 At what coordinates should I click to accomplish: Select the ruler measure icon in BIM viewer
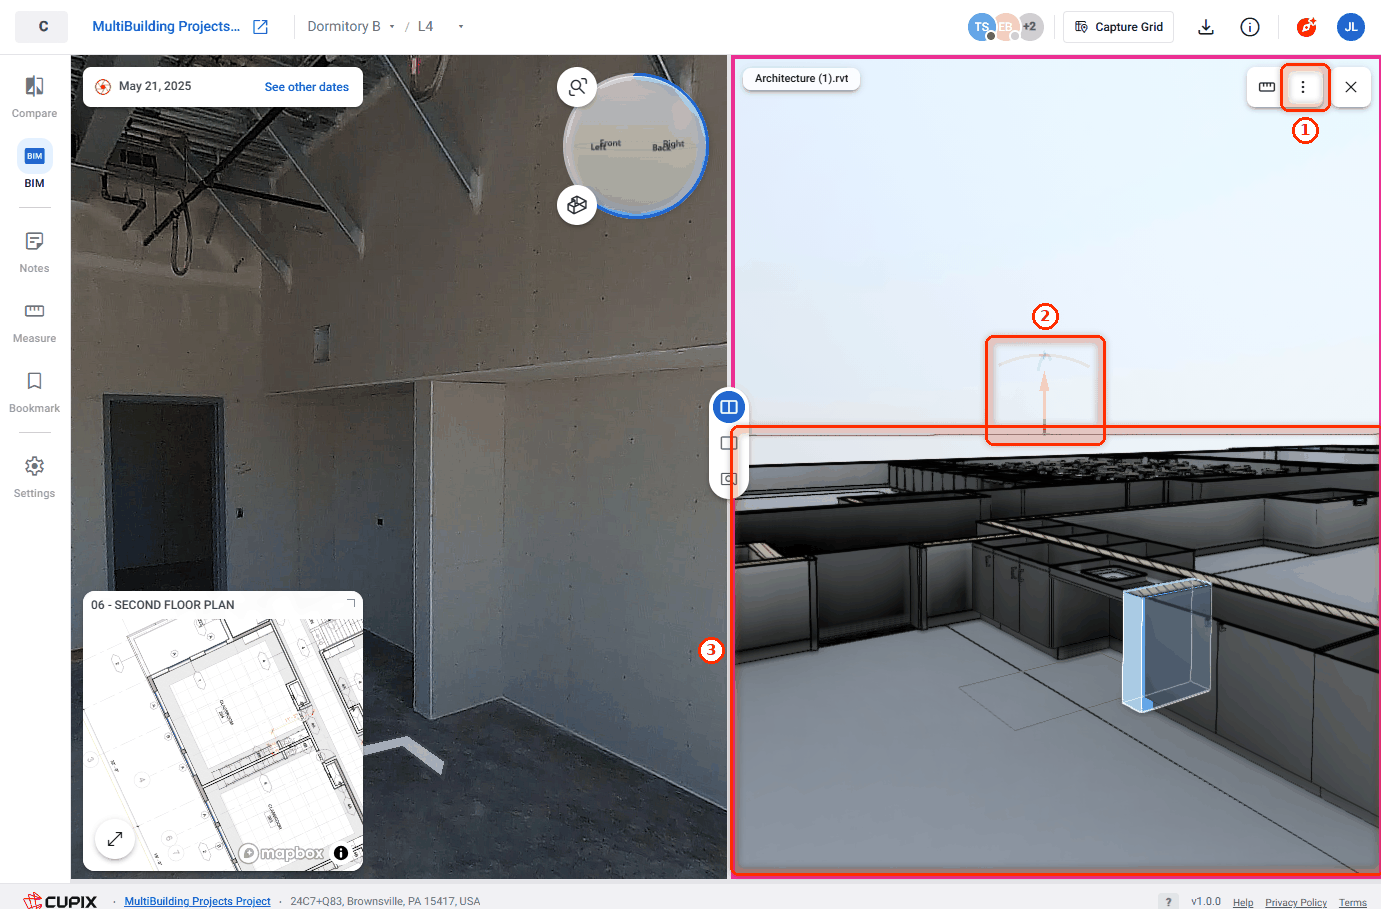1267,87
